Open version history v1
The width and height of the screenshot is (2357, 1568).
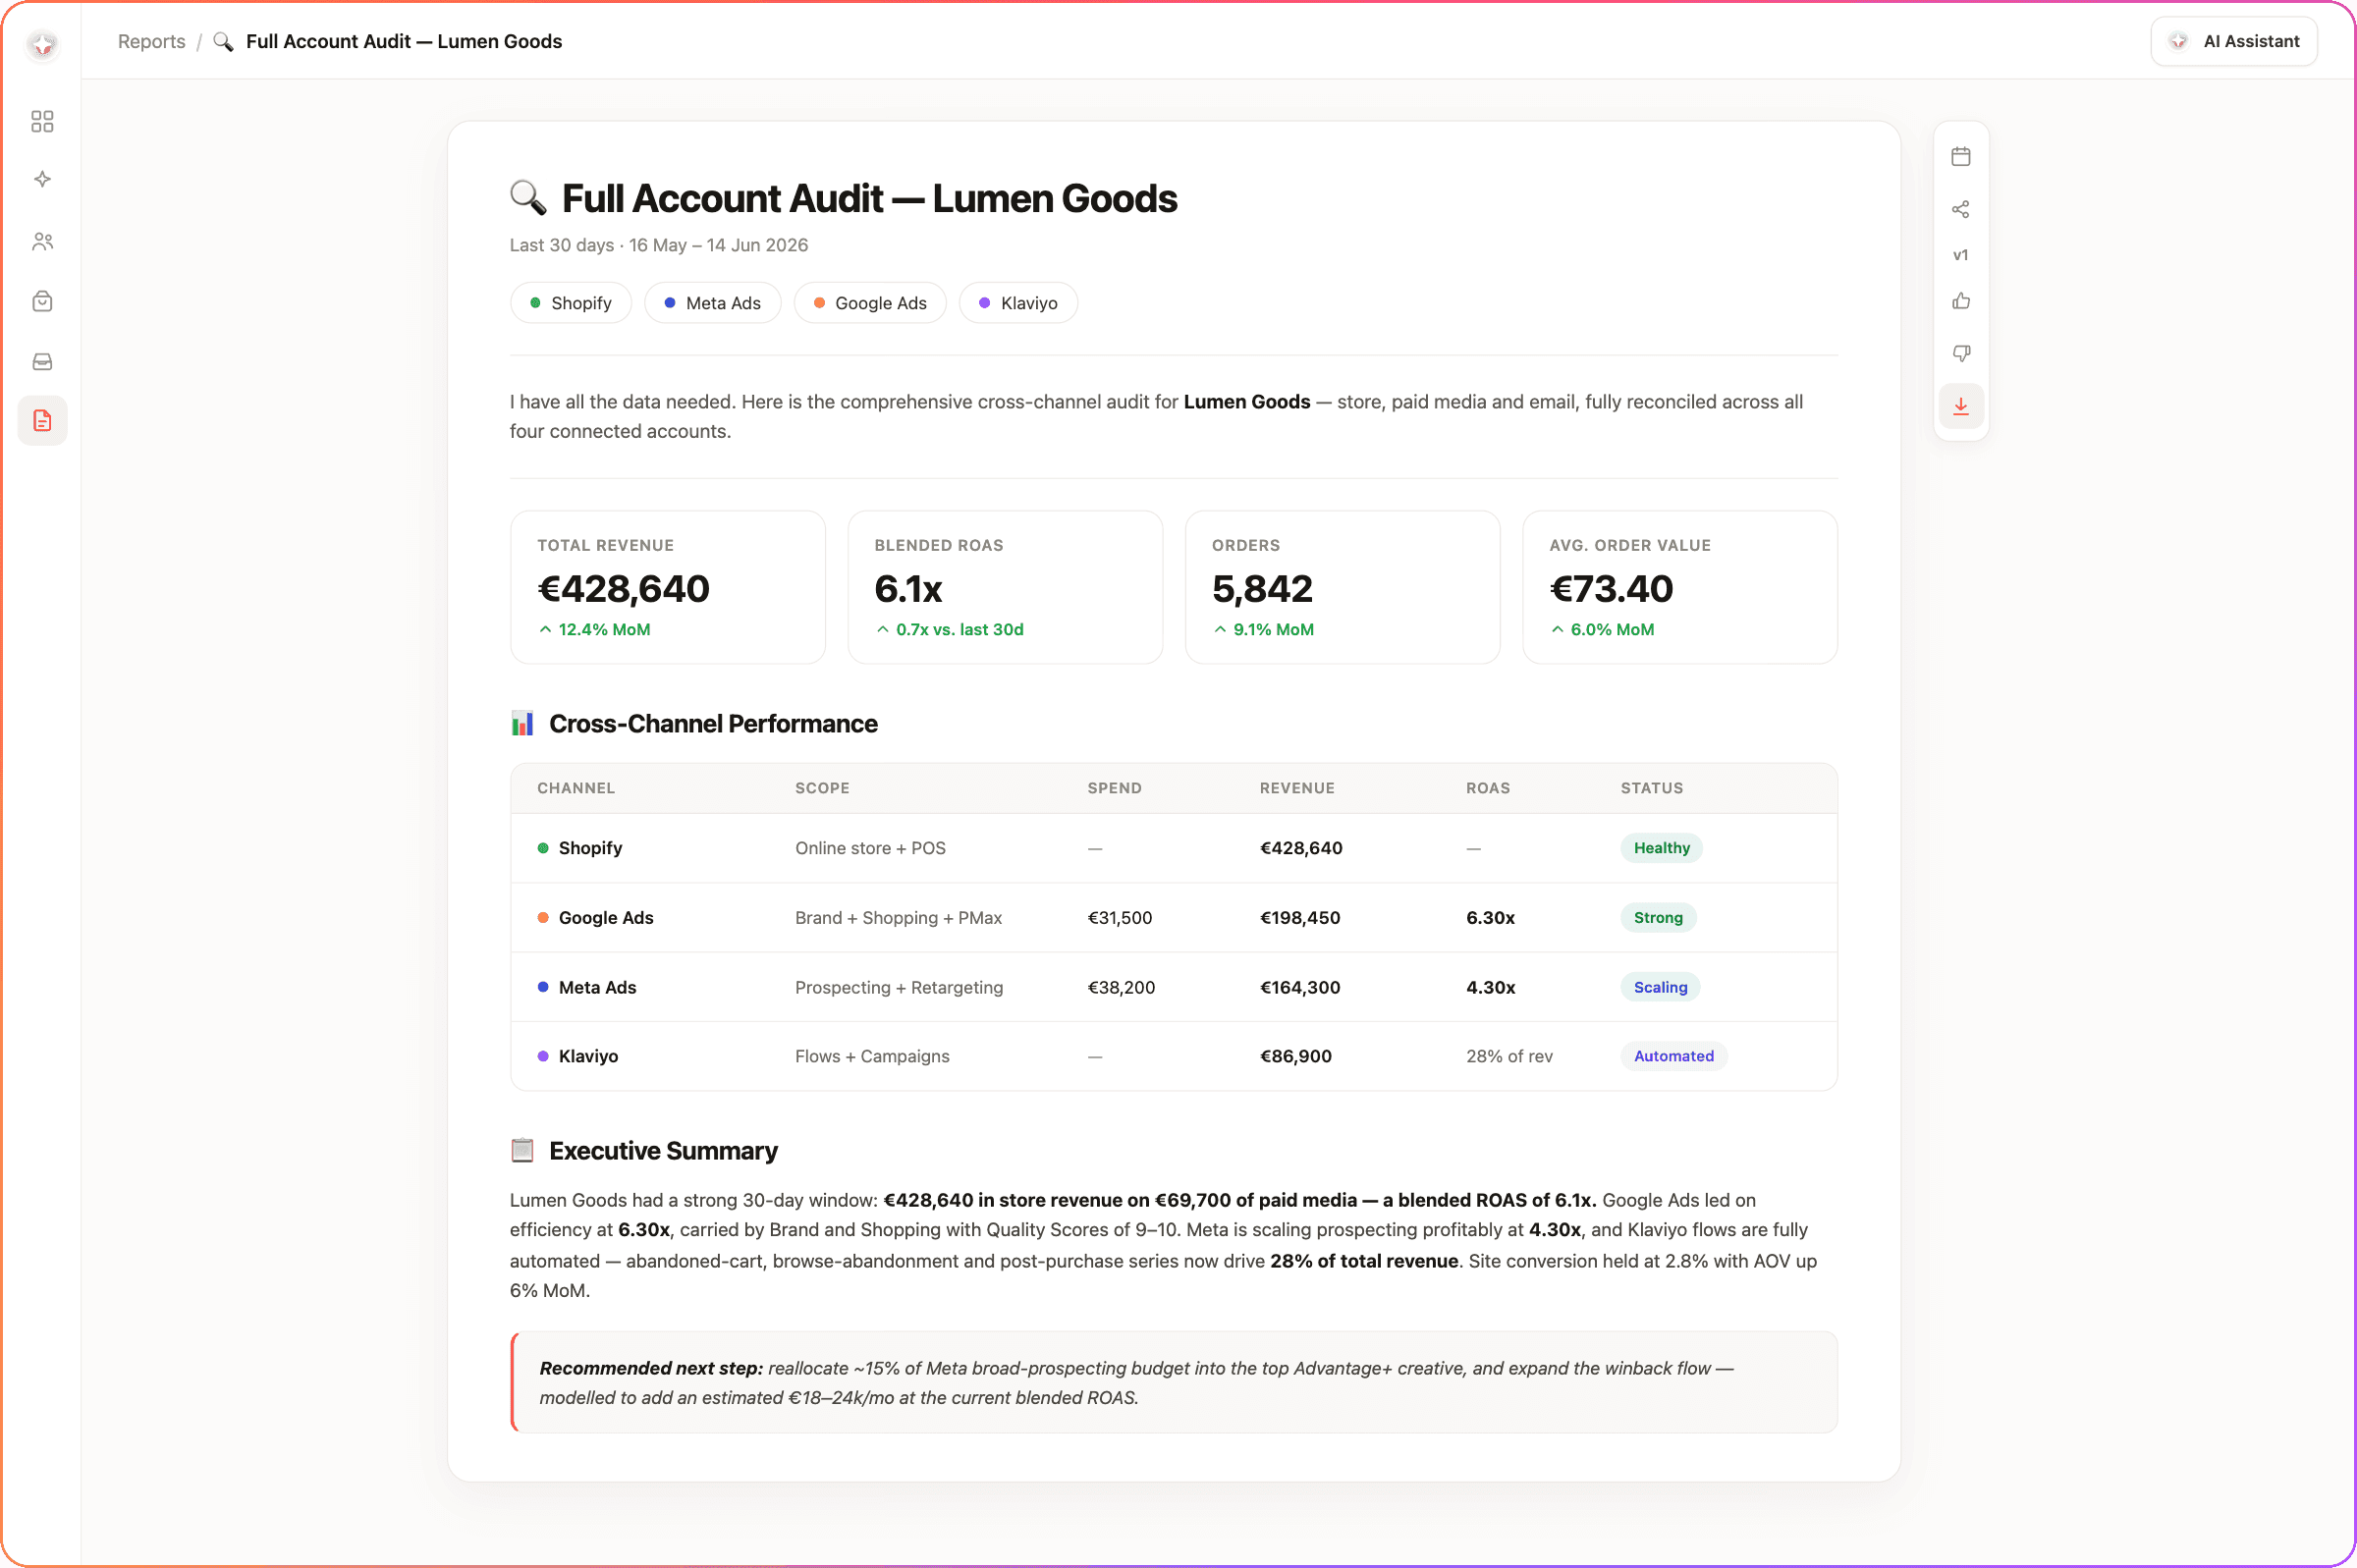[x=1960, y=255]
